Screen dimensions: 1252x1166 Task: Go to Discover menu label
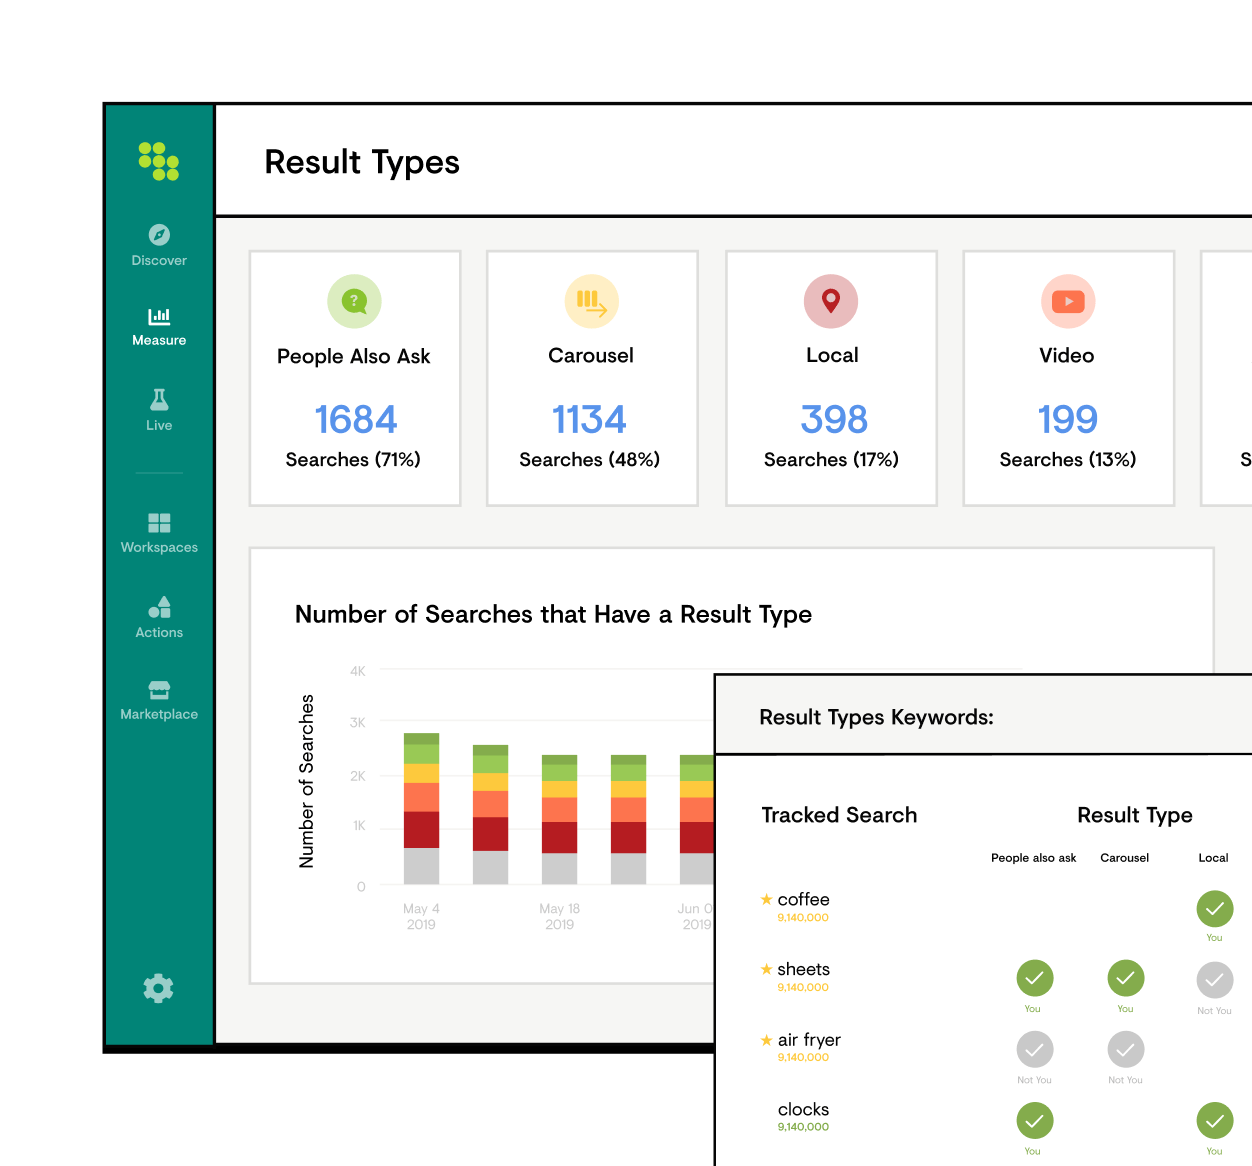pos(159,261)
